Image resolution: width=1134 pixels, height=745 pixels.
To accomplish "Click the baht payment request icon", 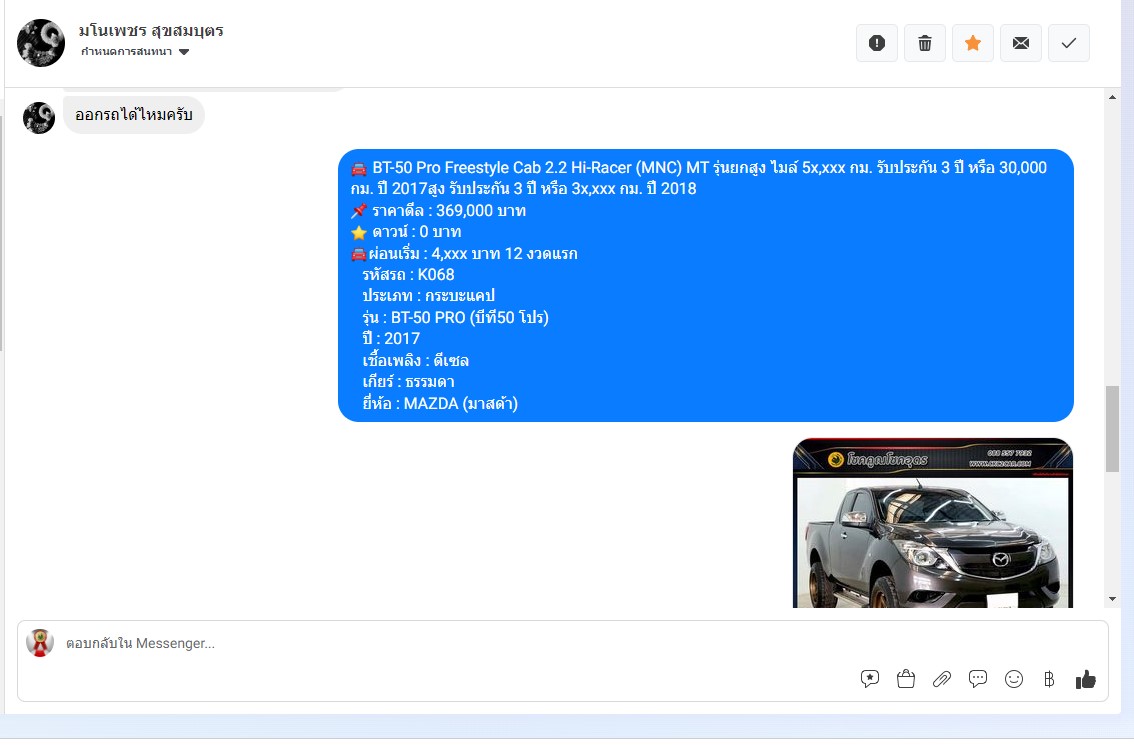I will (1049, 678).
